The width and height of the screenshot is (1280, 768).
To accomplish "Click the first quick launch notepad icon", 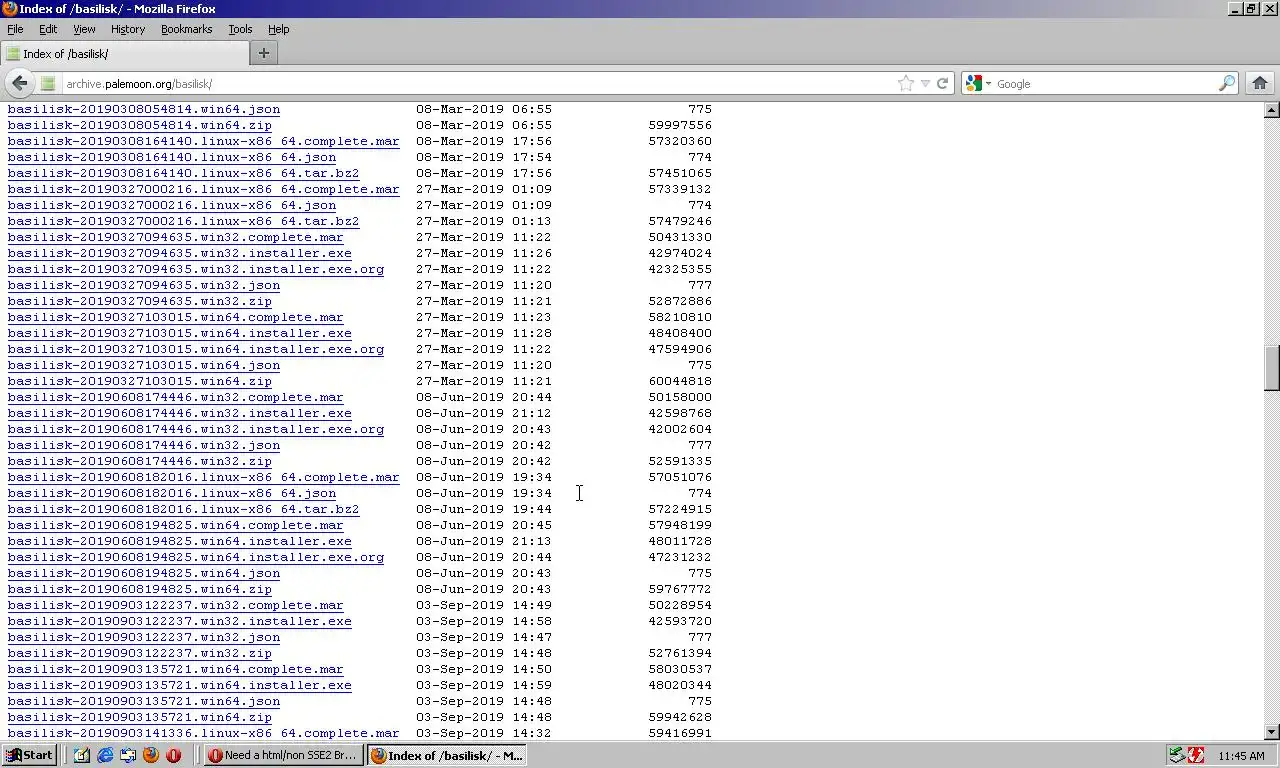I will click(x=82, y=755).
